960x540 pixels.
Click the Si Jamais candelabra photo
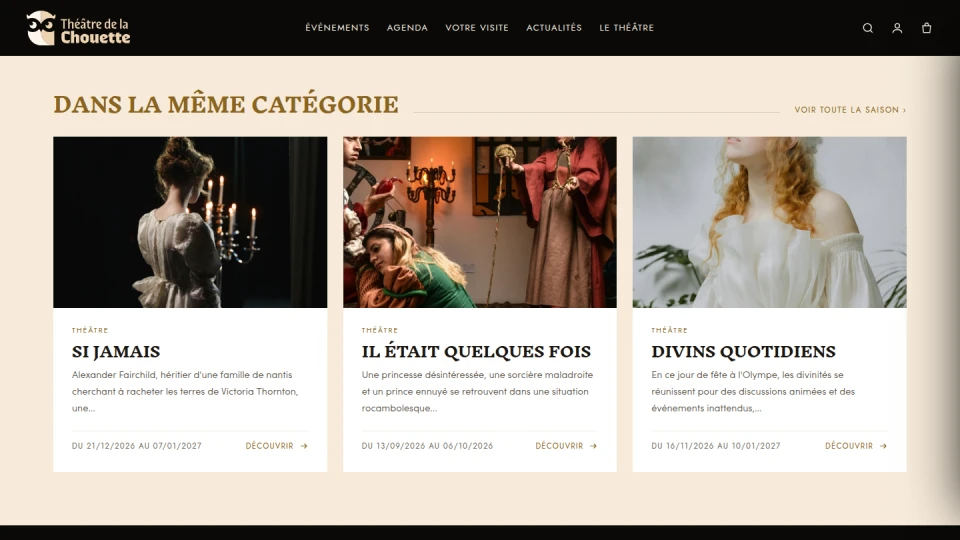pyautogui.click(x=190, y=222)
